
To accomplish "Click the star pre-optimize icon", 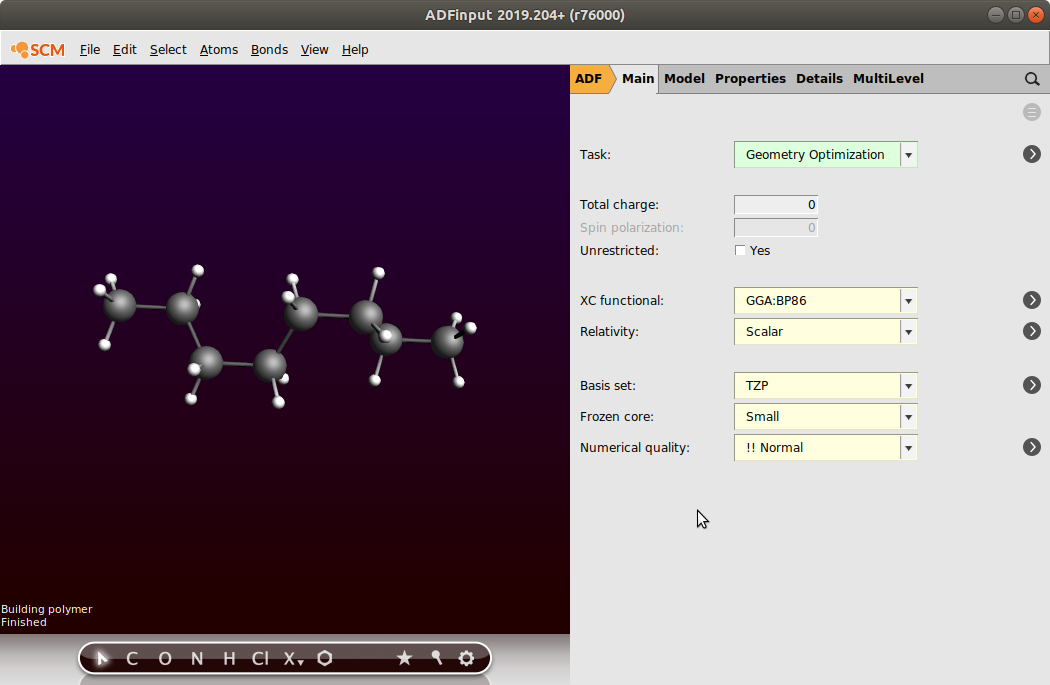I will (x=404, y=658).
